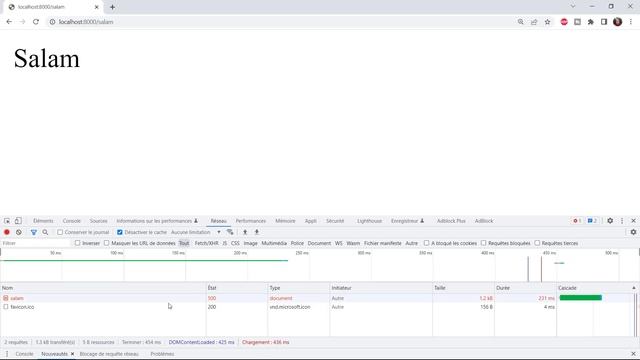The image size is (640, 360).
Task: Toggle the device toolbar icon
Action: pos(18,221)
